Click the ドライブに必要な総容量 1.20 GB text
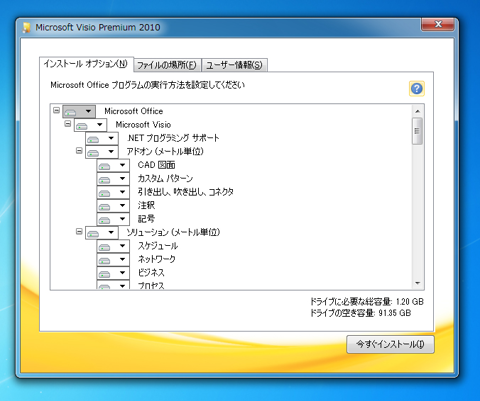The image size is (480, 401). pyautogui.click(x=367, y=302)
